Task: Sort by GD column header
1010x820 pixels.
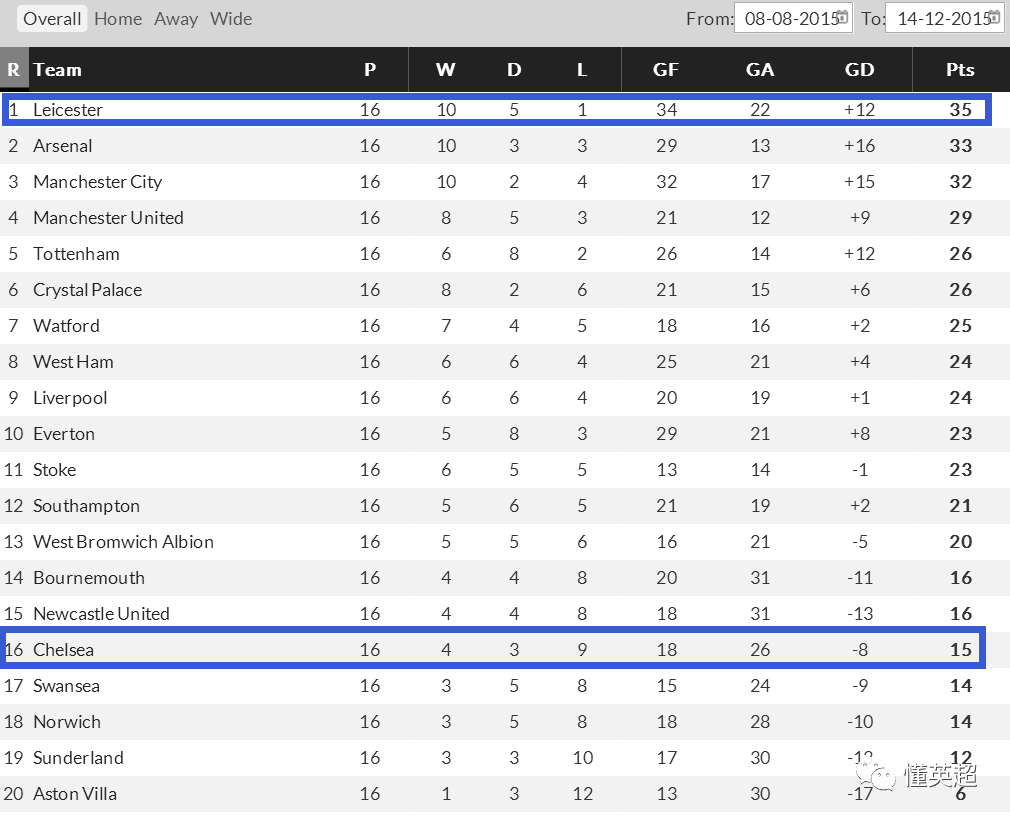Action: (x=859, y=70)
